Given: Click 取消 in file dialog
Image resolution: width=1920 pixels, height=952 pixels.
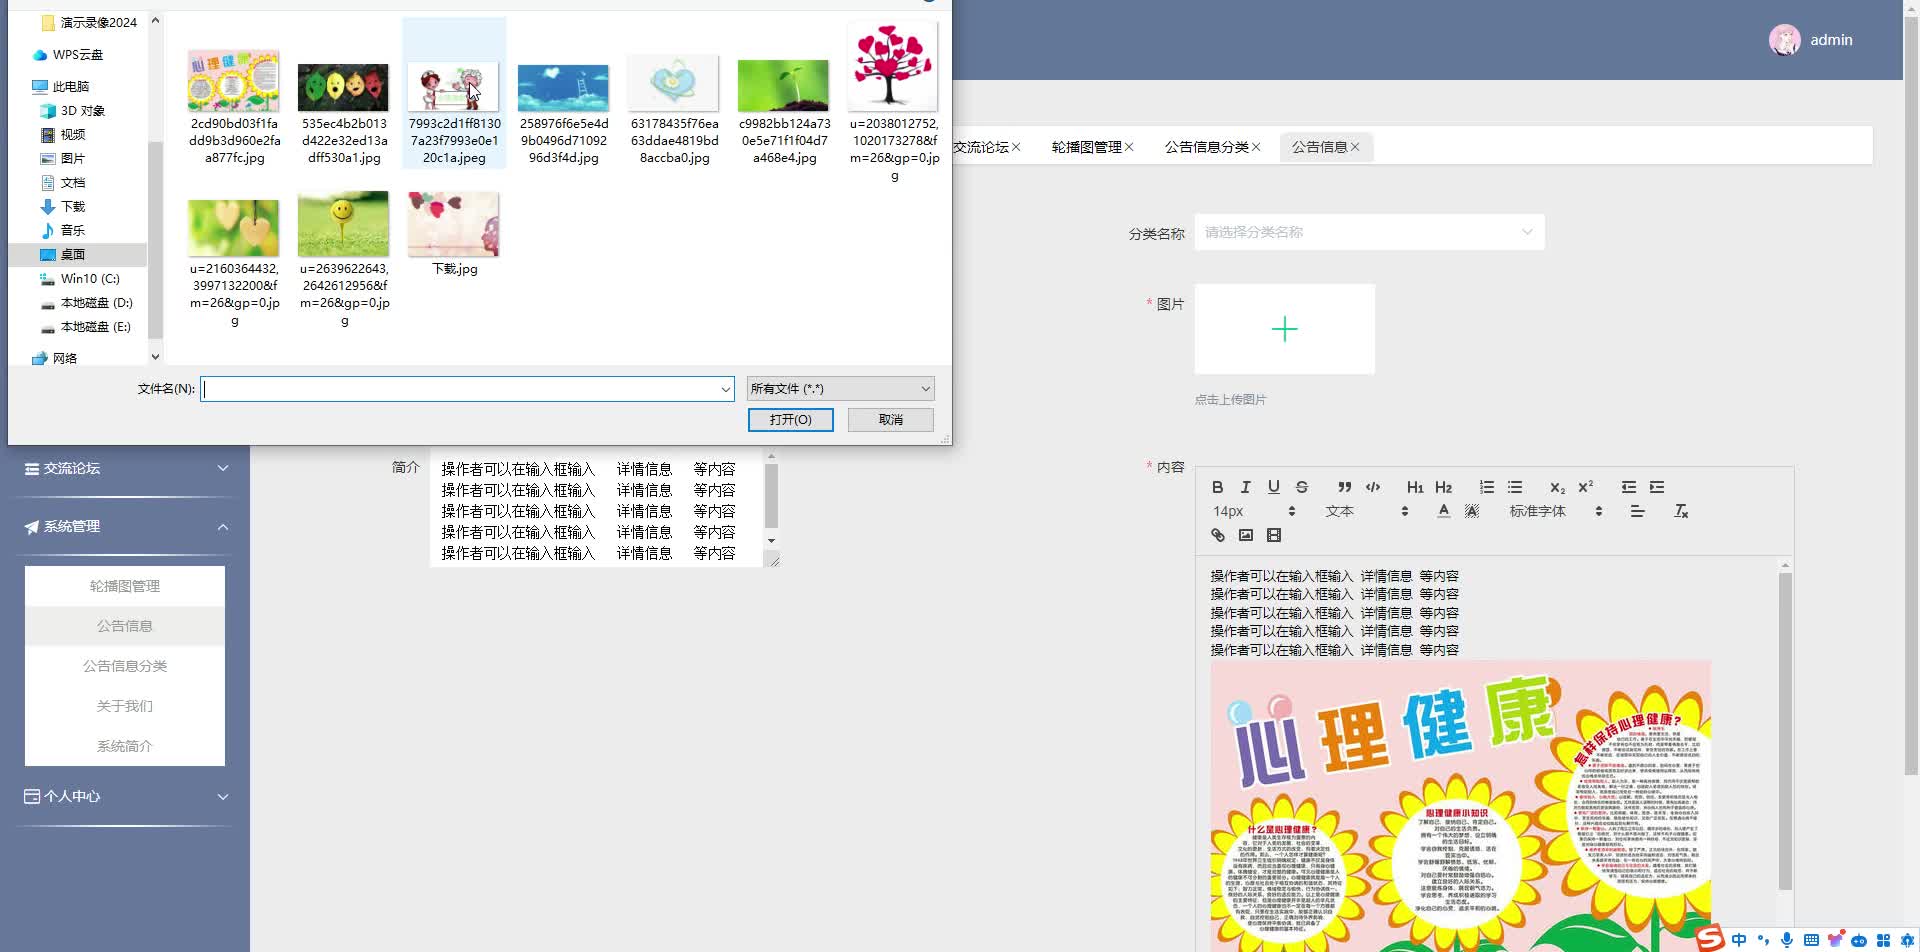Looking at the screenshot, I should click(x=890, y=420).
